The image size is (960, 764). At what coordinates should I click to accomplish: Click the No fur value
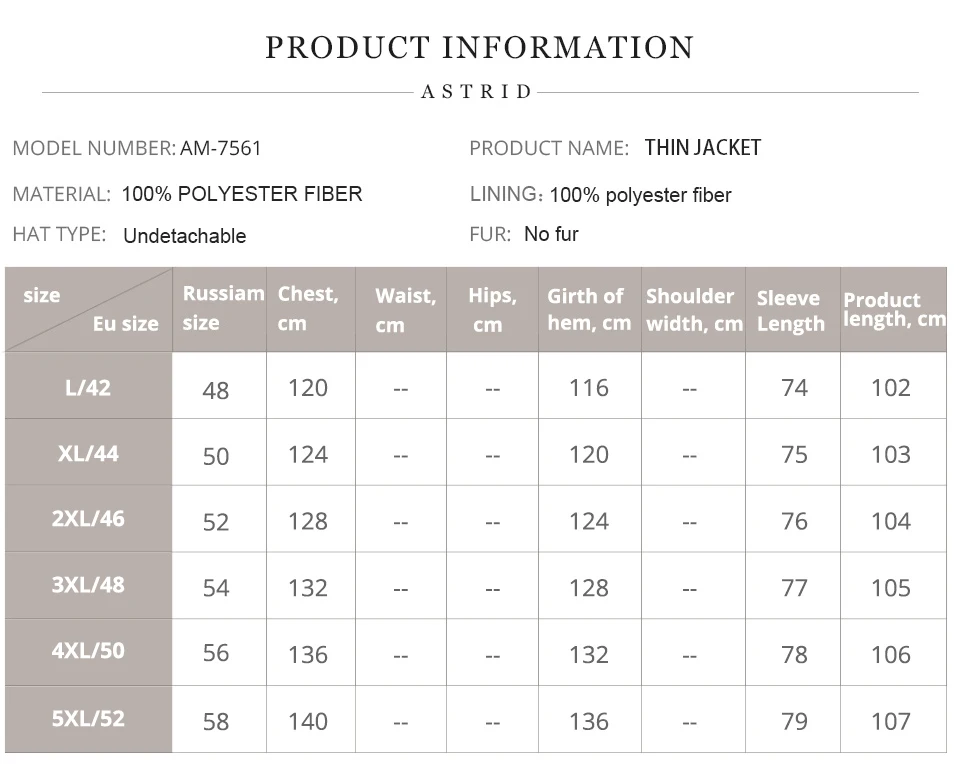pos(551,234)
